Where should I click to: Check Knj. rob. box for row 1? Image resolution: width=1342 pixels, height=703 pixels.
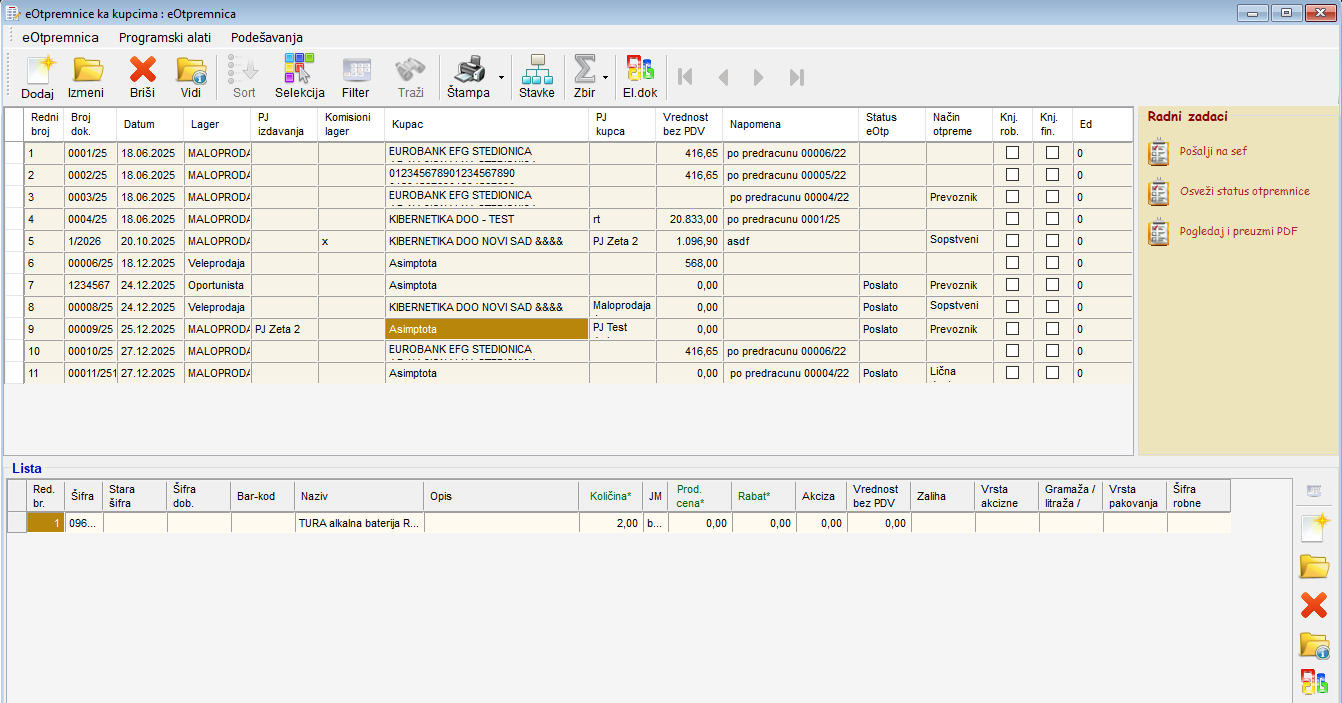[1012, 153]
